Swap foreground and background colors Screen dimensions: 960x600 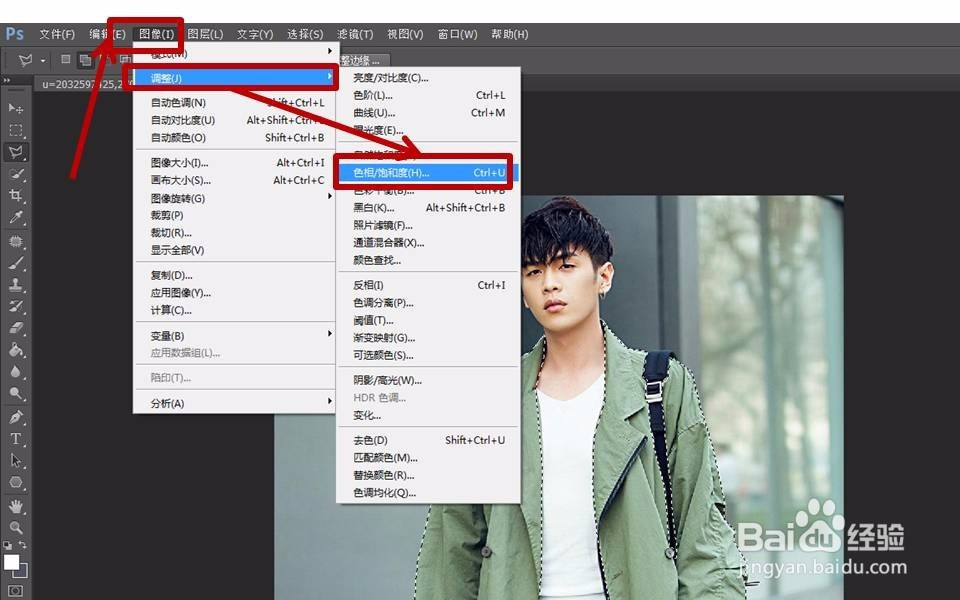(x=23, y=544)
